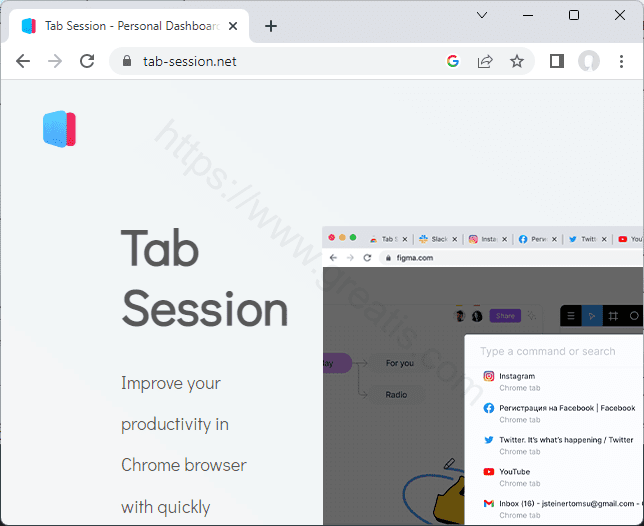Click the Google icon in address bar
Screen dimensions: 644x526
pos(453,61)
